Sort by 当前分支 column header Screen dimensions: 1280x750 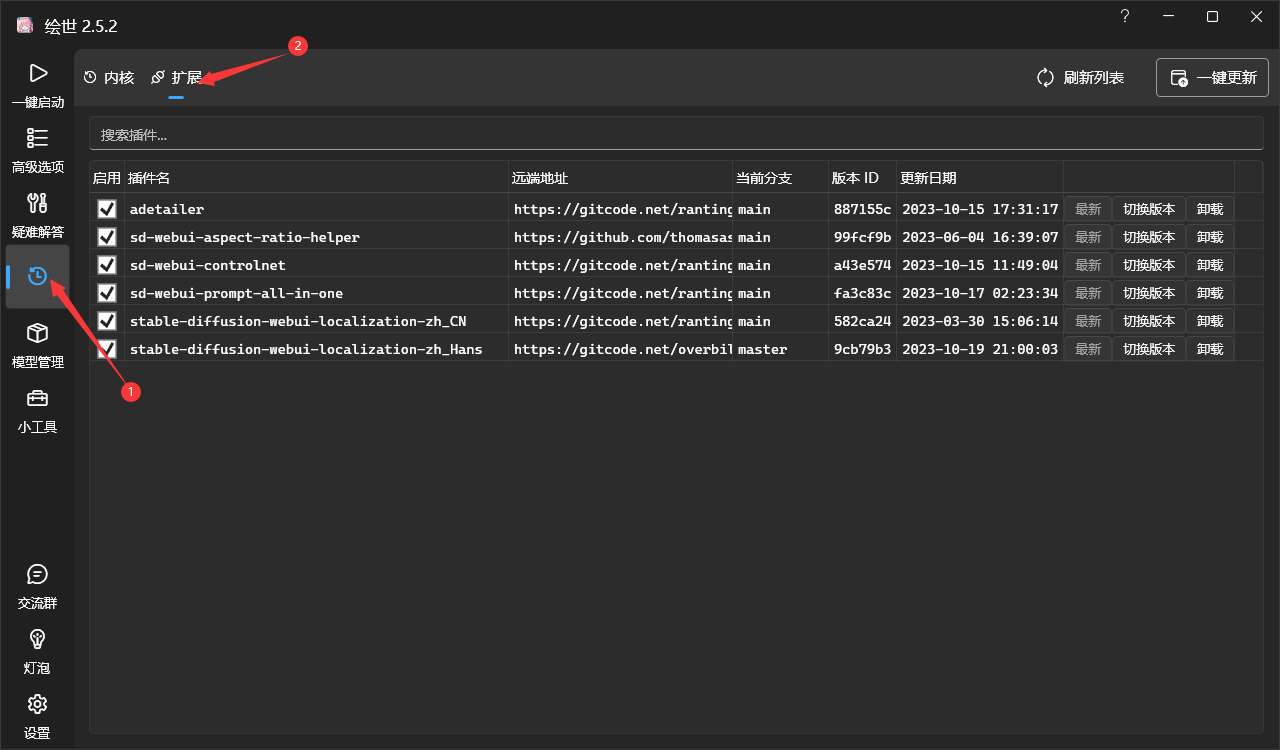[780, 178]
